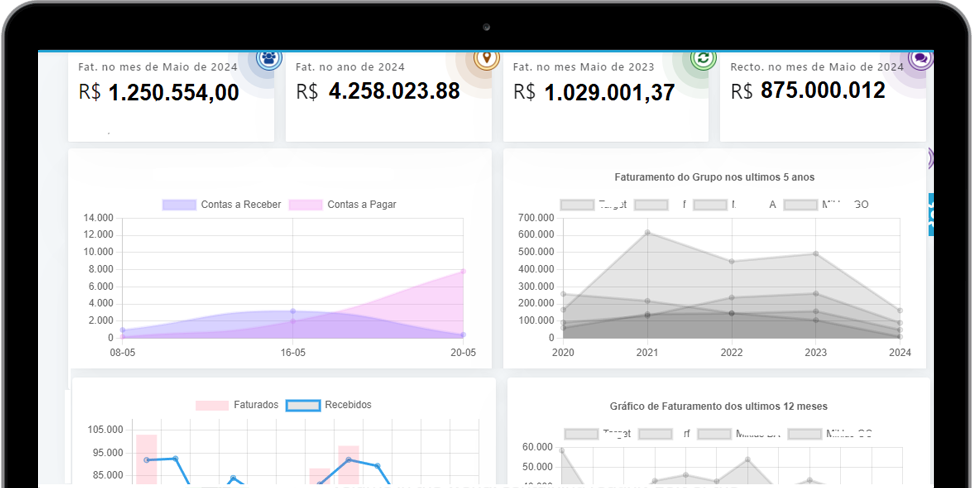Click the last legend swatch in the 5-year chart
This screenshot has height=488, width=972.
801,205
